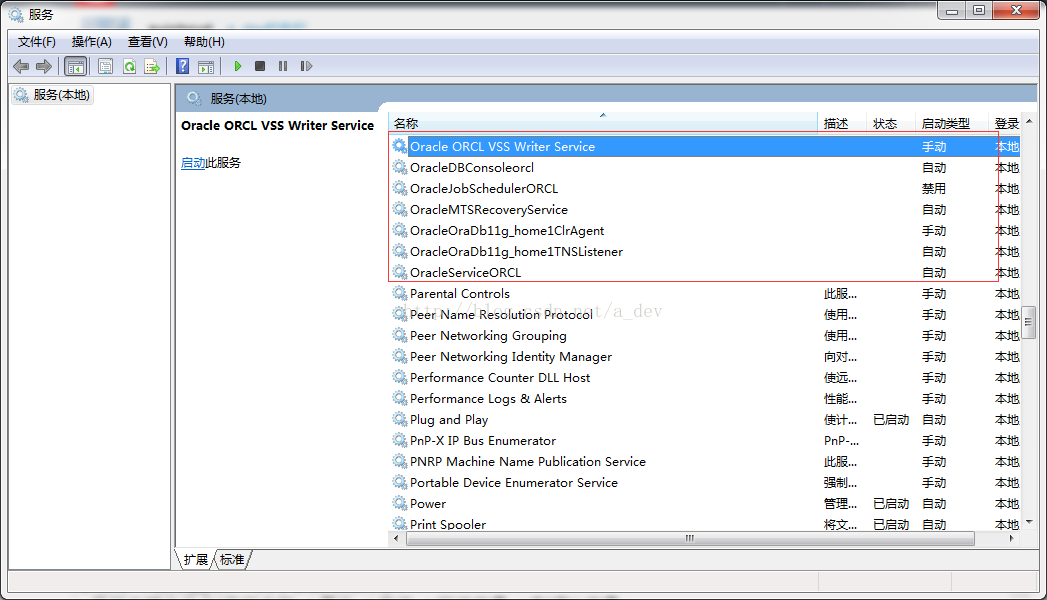1047x600 pixels.
Task: Open the Help question mark icon
Action: (x=182, y=66)
